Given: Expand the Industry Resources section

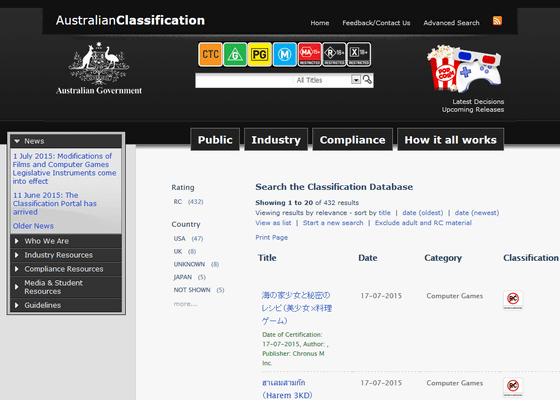Looking at the screenshot, I should click(x=66, y=255).
